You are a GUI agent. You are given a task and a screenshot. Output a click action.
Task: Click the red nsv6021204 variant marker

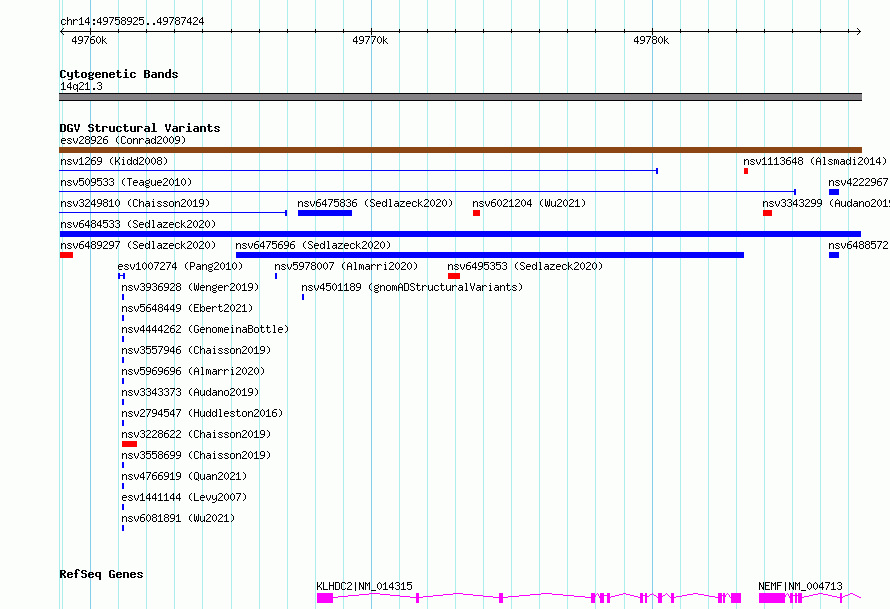(476, 213)
